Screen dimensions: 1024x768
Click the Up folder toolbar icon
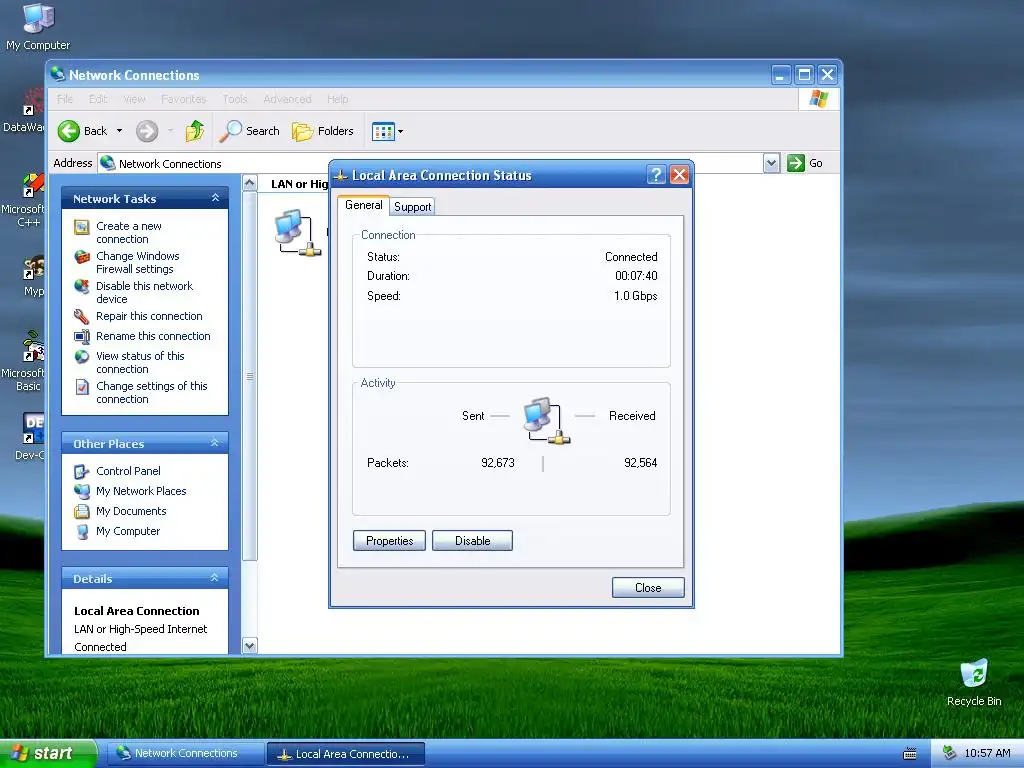(x=194, y=131)
